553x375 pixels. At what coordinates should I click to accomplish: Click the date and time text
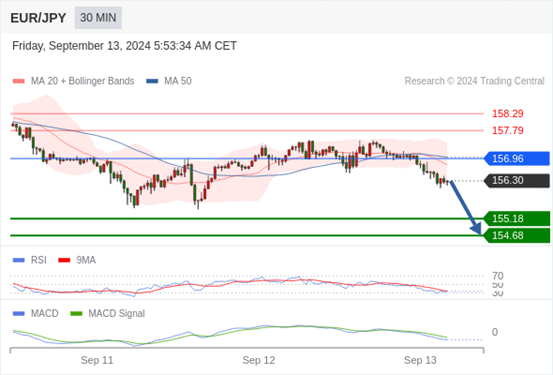[124, 46]
